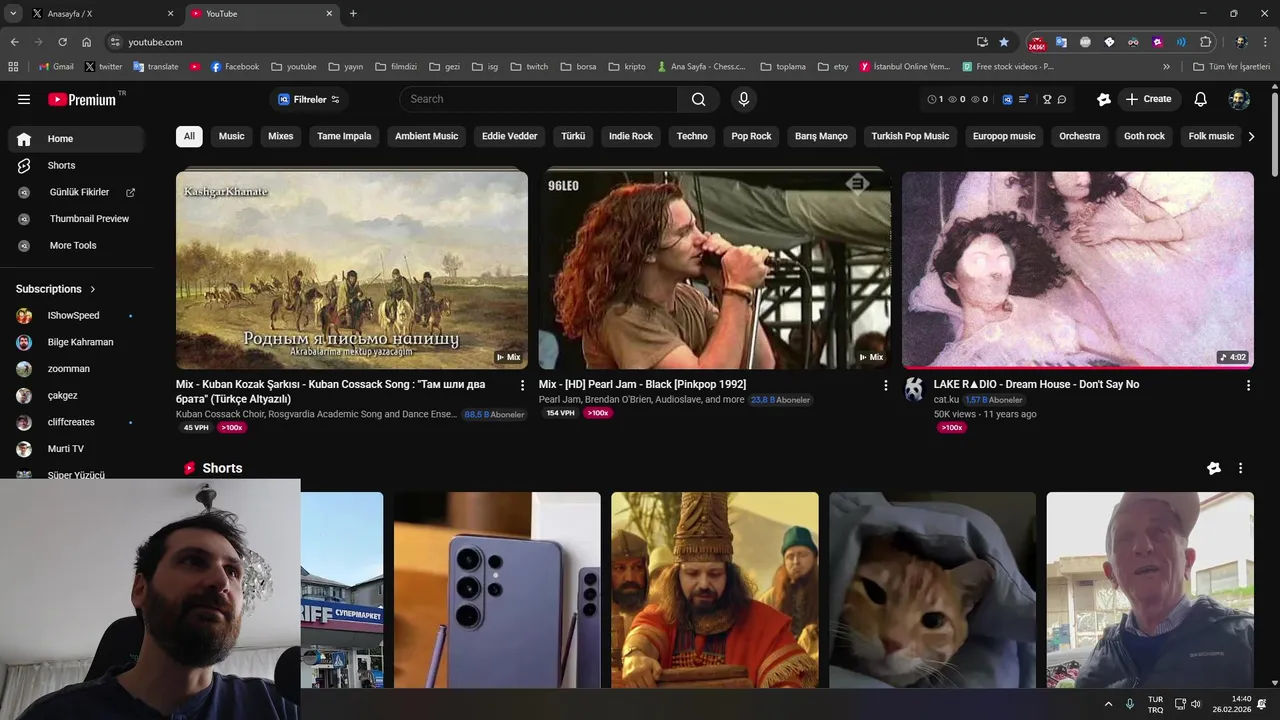Open the cliffcreates channel
Viewport: 1280px width, 720px height.
pos(76,422)
